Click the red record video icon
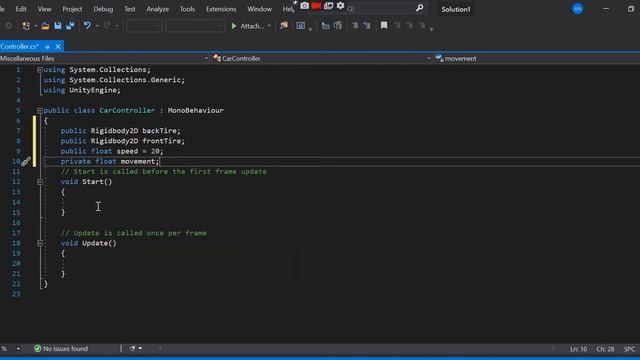This screenshot has width=640, height=360. click(x=316, y=6)
